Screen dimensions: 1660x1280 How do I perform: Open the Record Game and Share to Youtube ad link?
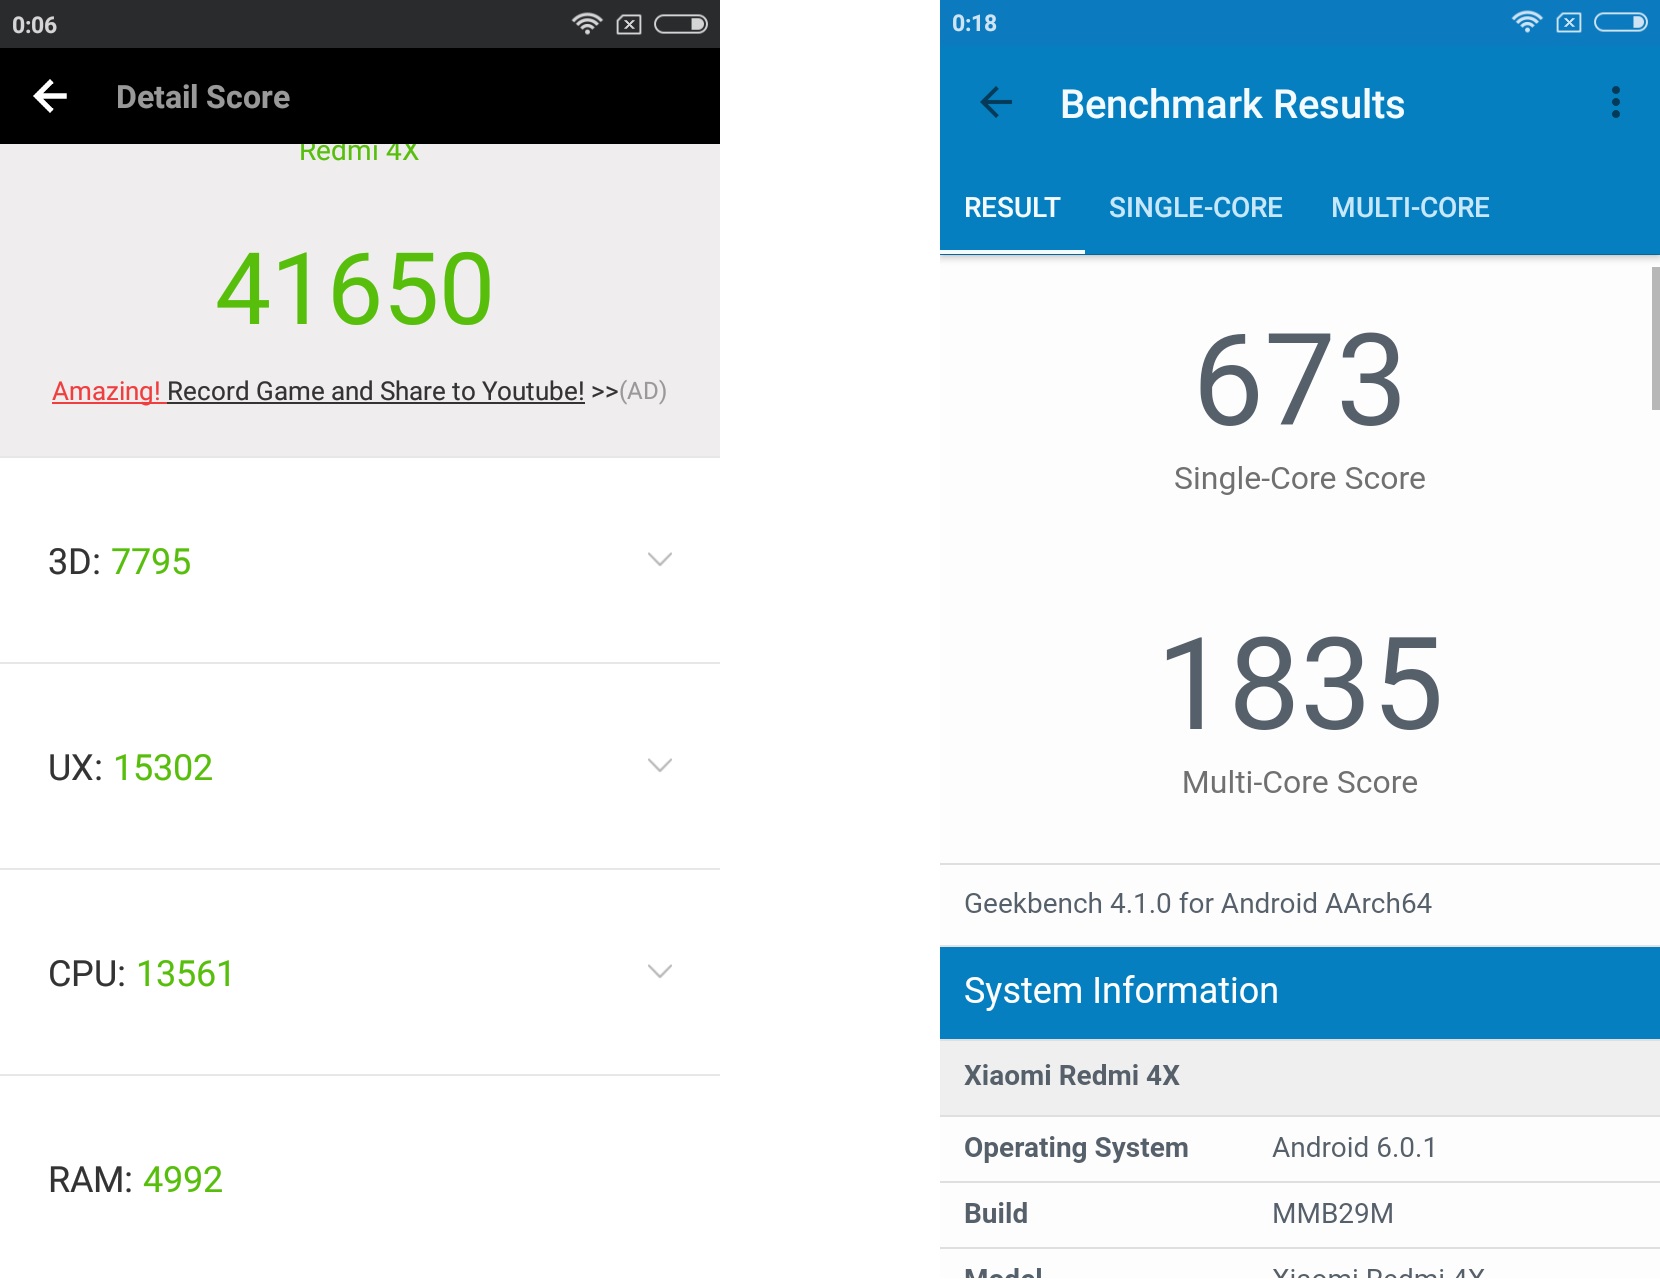pos(359,391)
